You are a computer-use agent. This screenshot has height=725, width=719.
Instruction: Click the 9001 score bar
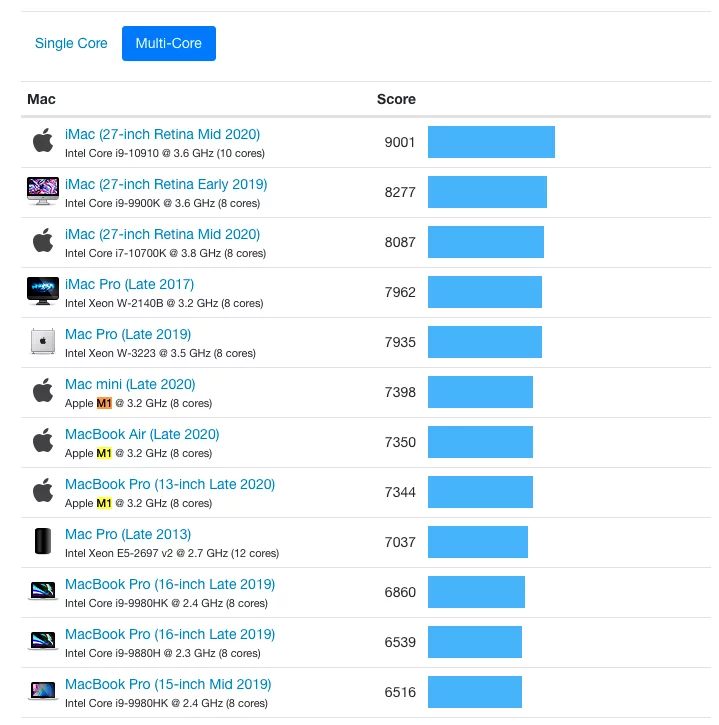(491, 142)
